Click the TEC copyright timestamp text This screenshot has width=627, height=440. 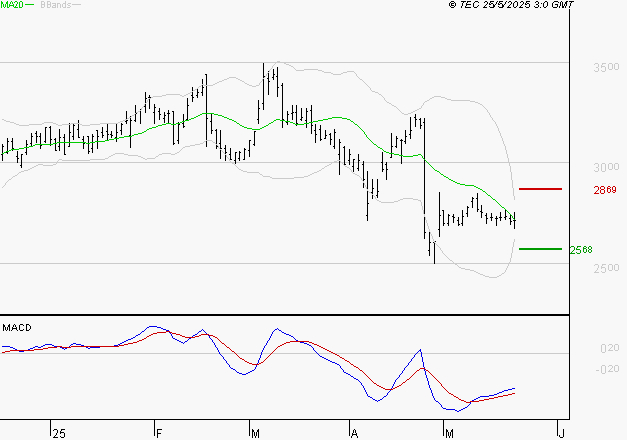(511, 5)
